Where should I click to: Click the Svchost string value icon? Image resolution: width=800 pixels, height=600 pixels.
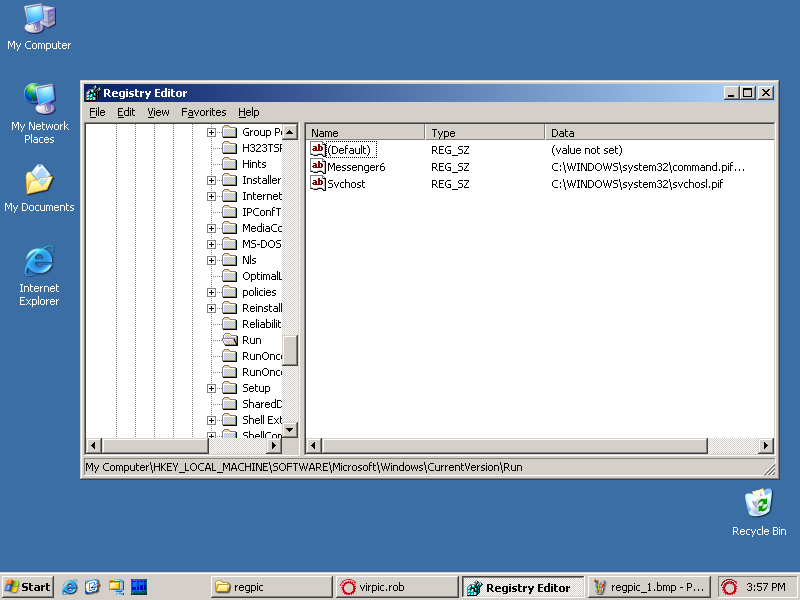pyautogui.click(x=318, y=184)
